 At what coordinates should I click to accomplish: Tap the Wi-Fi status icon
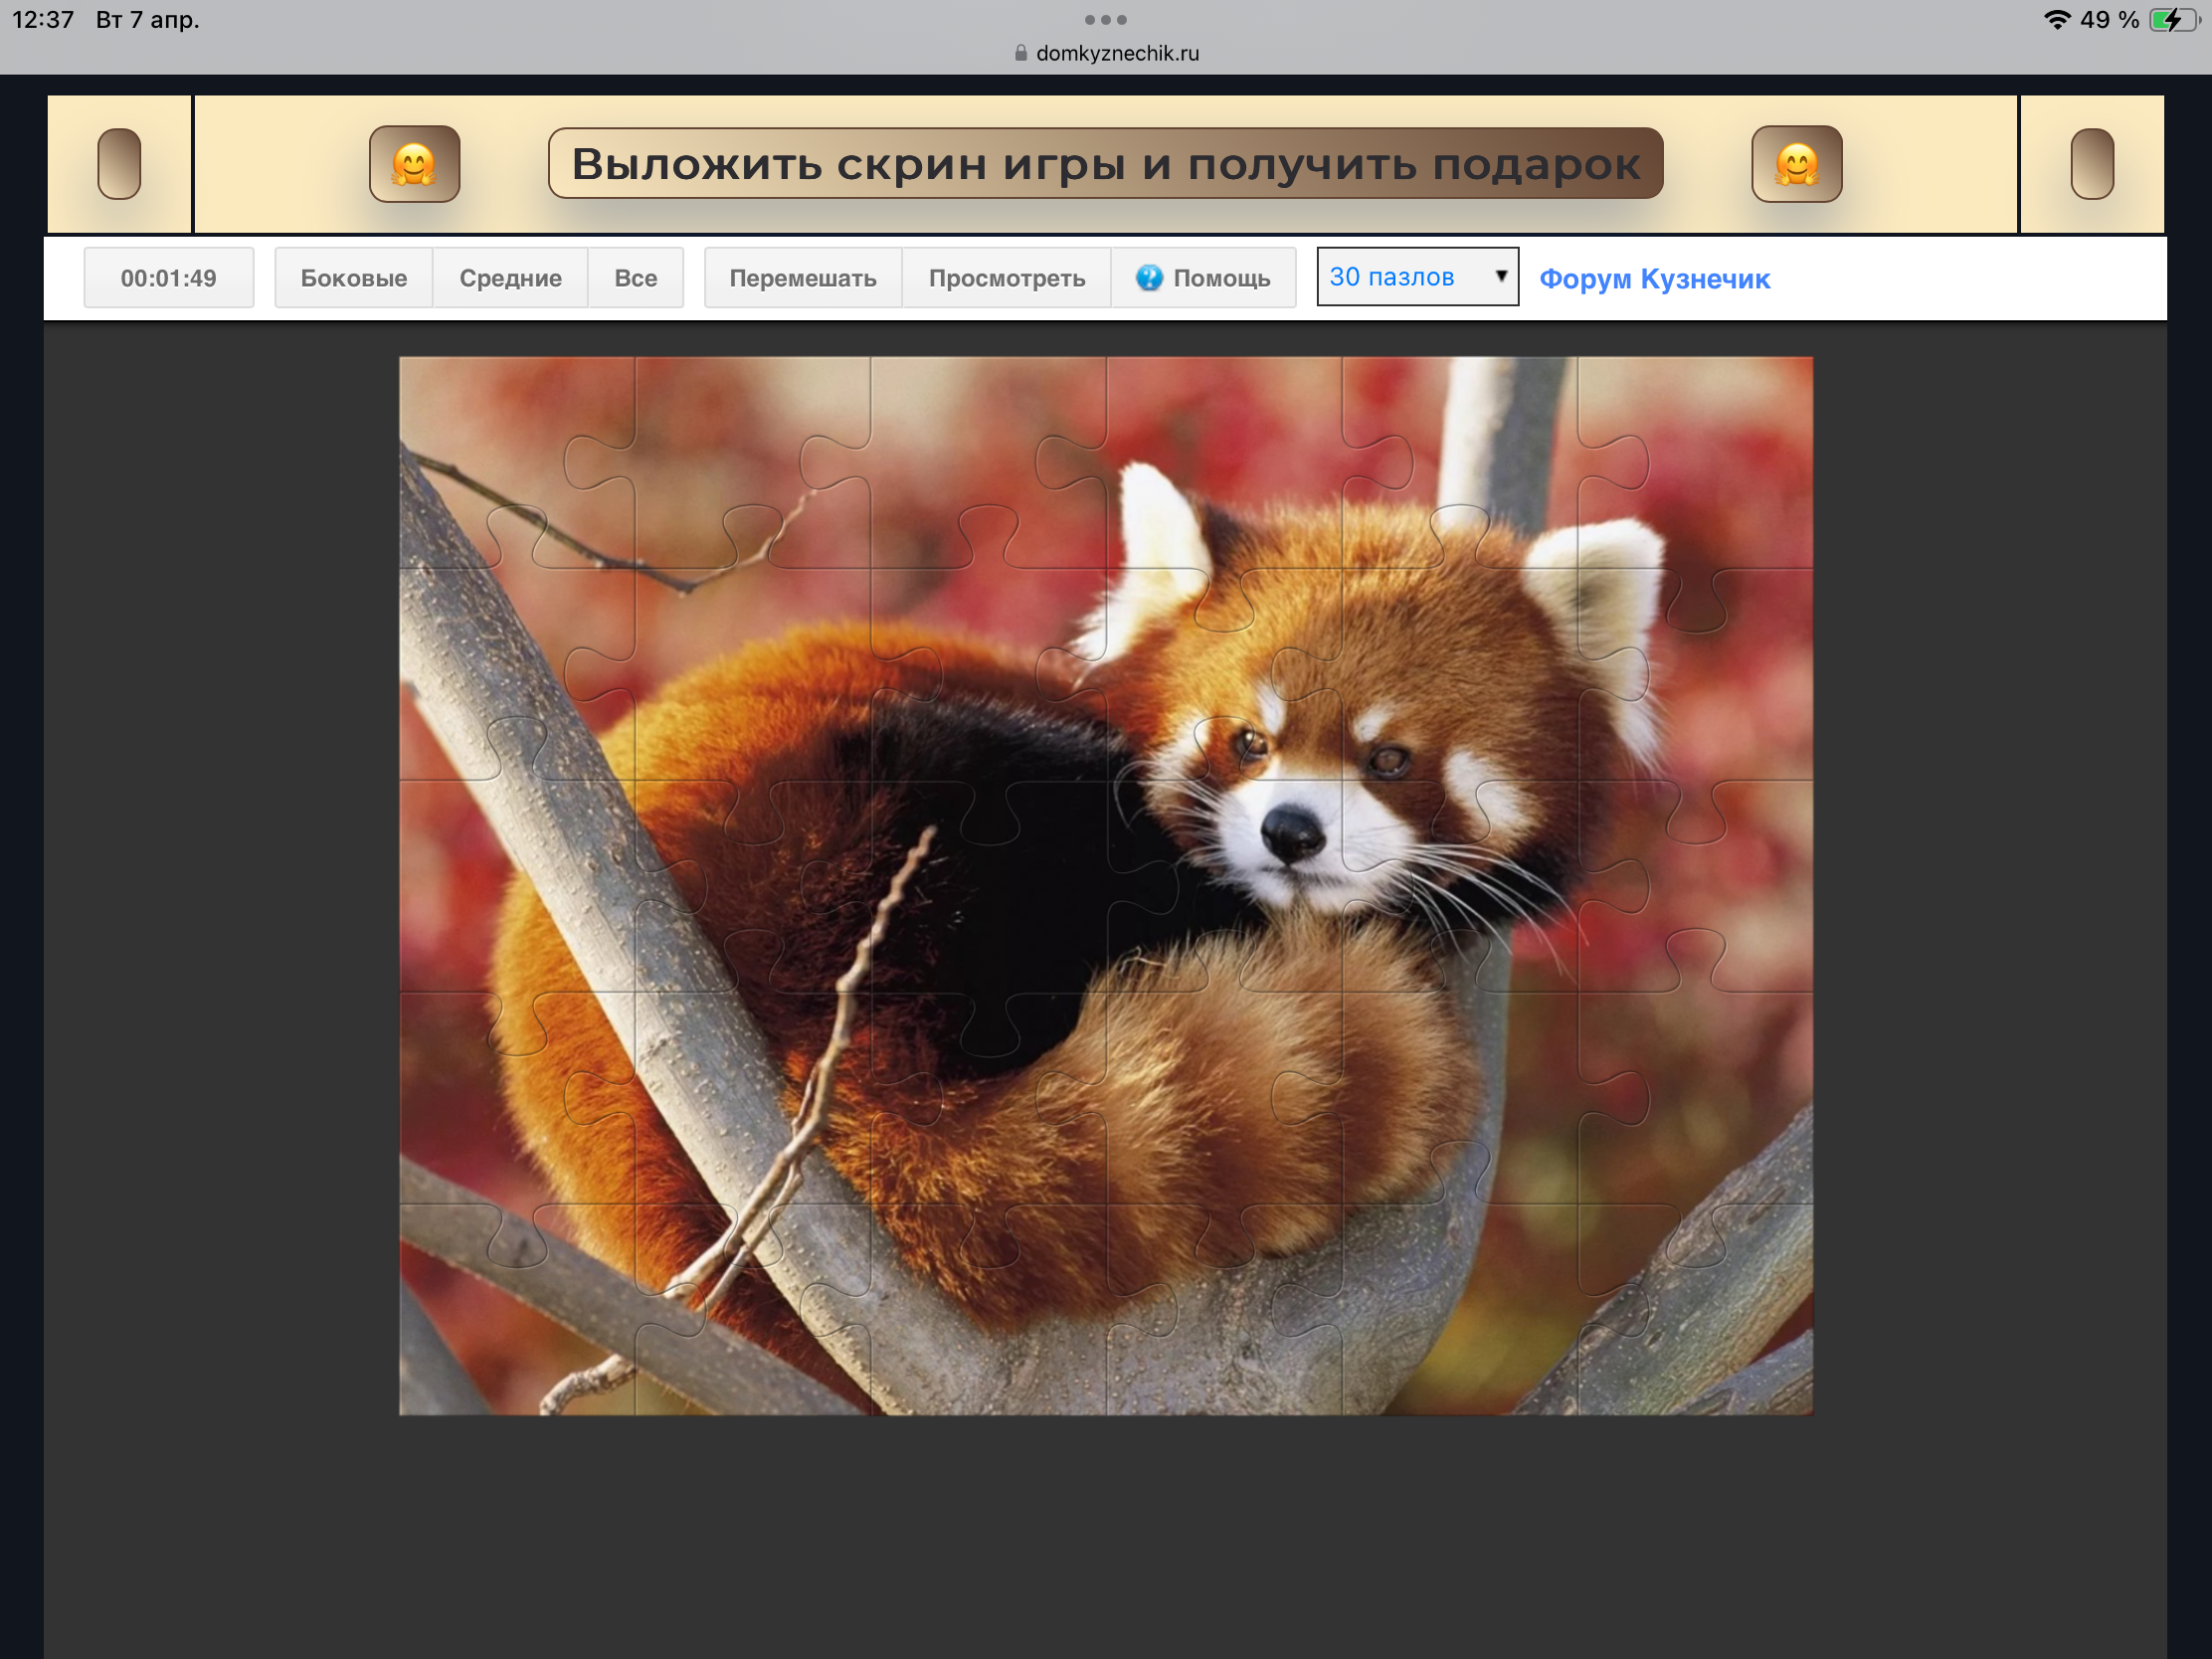tap(2056, 20)
